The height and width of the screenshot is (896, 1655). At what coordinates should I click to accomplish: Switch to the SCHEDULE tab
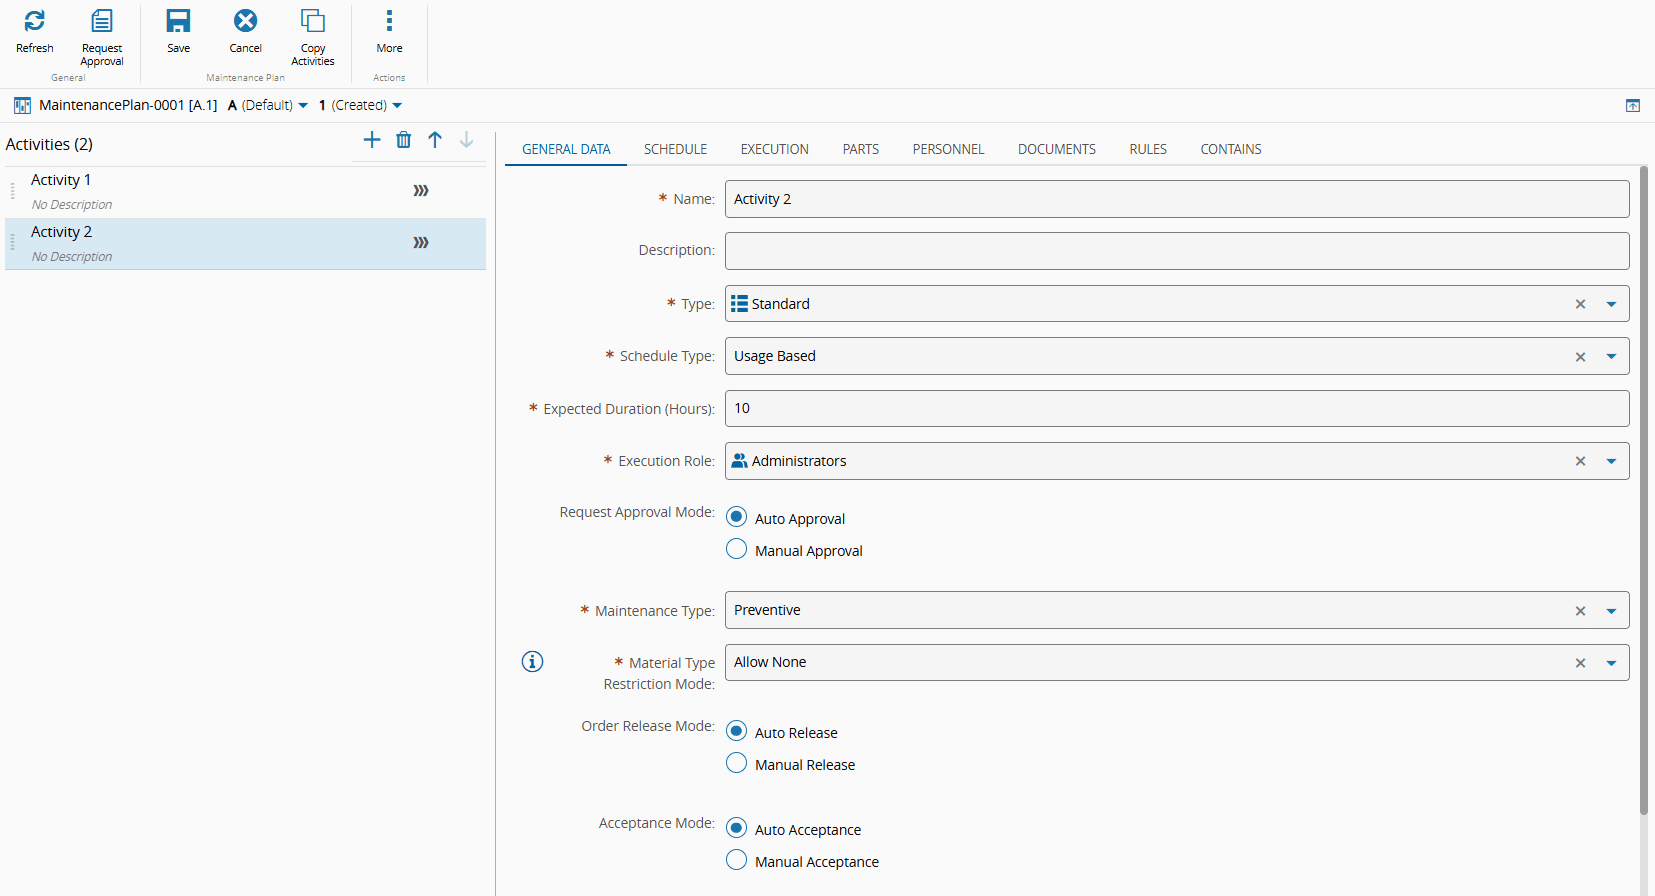pos(675,149)
